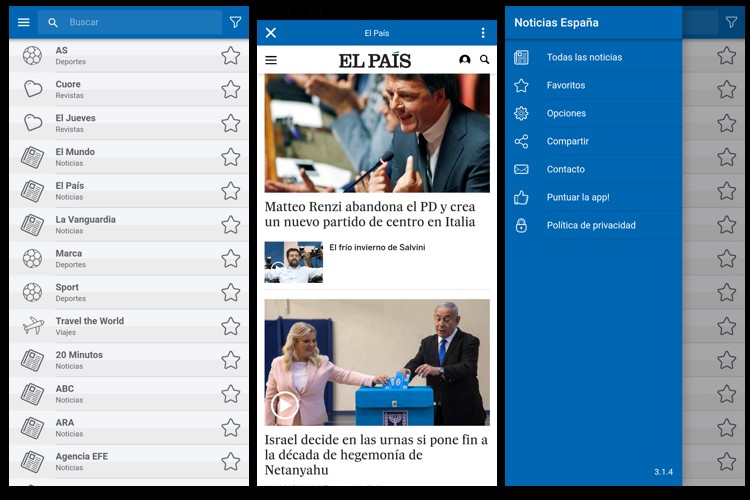Tap the share icon for Compartir
750x500 pixels.
521,141
